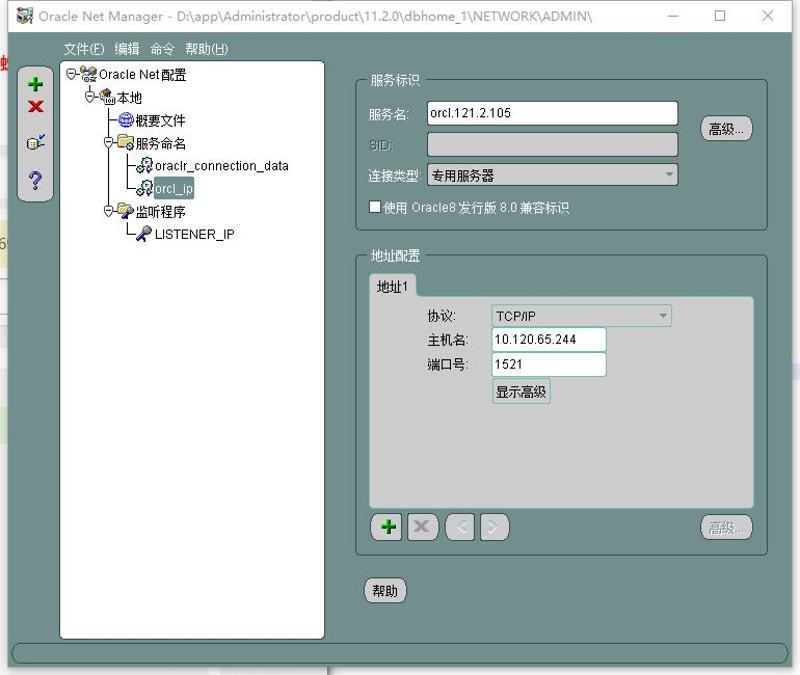Close the Oracle Net Manager window
This screenshot has width=800, height=675.
pyautogui.click(x=767, y=16)
